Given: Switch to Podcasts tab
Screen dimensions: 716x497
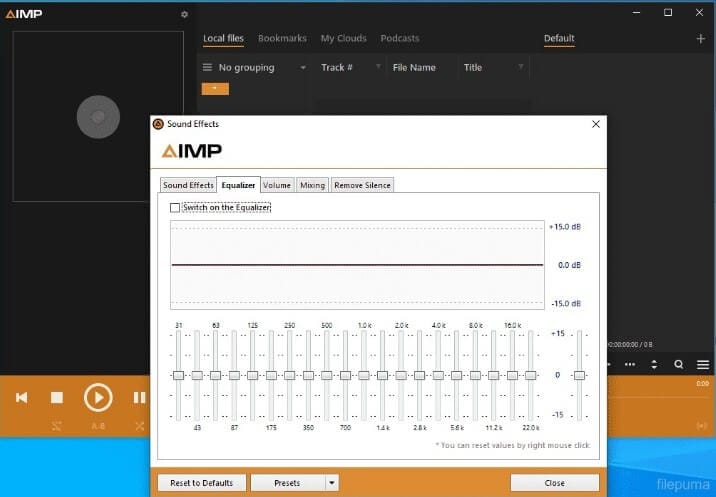Looking at the screenshot, I should pos(400,38).
